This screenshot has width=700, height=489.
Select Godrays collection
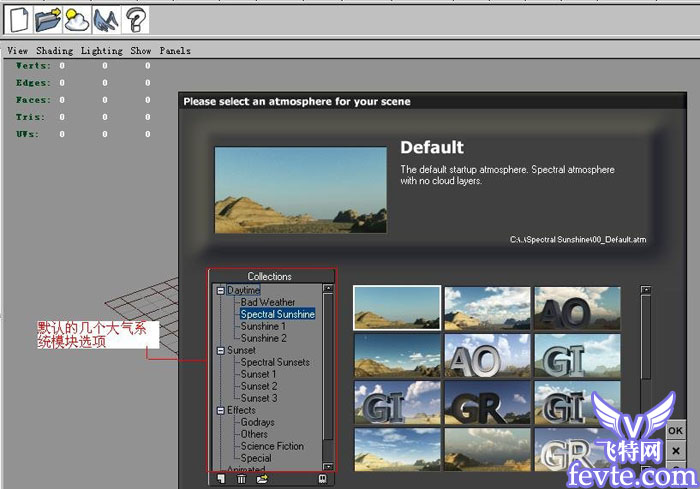pos(258,422)
